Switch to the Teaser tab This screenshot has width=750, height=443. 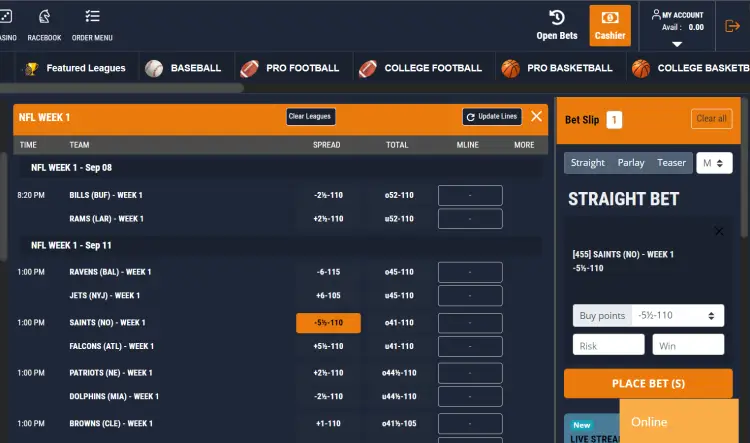(671, 163)
